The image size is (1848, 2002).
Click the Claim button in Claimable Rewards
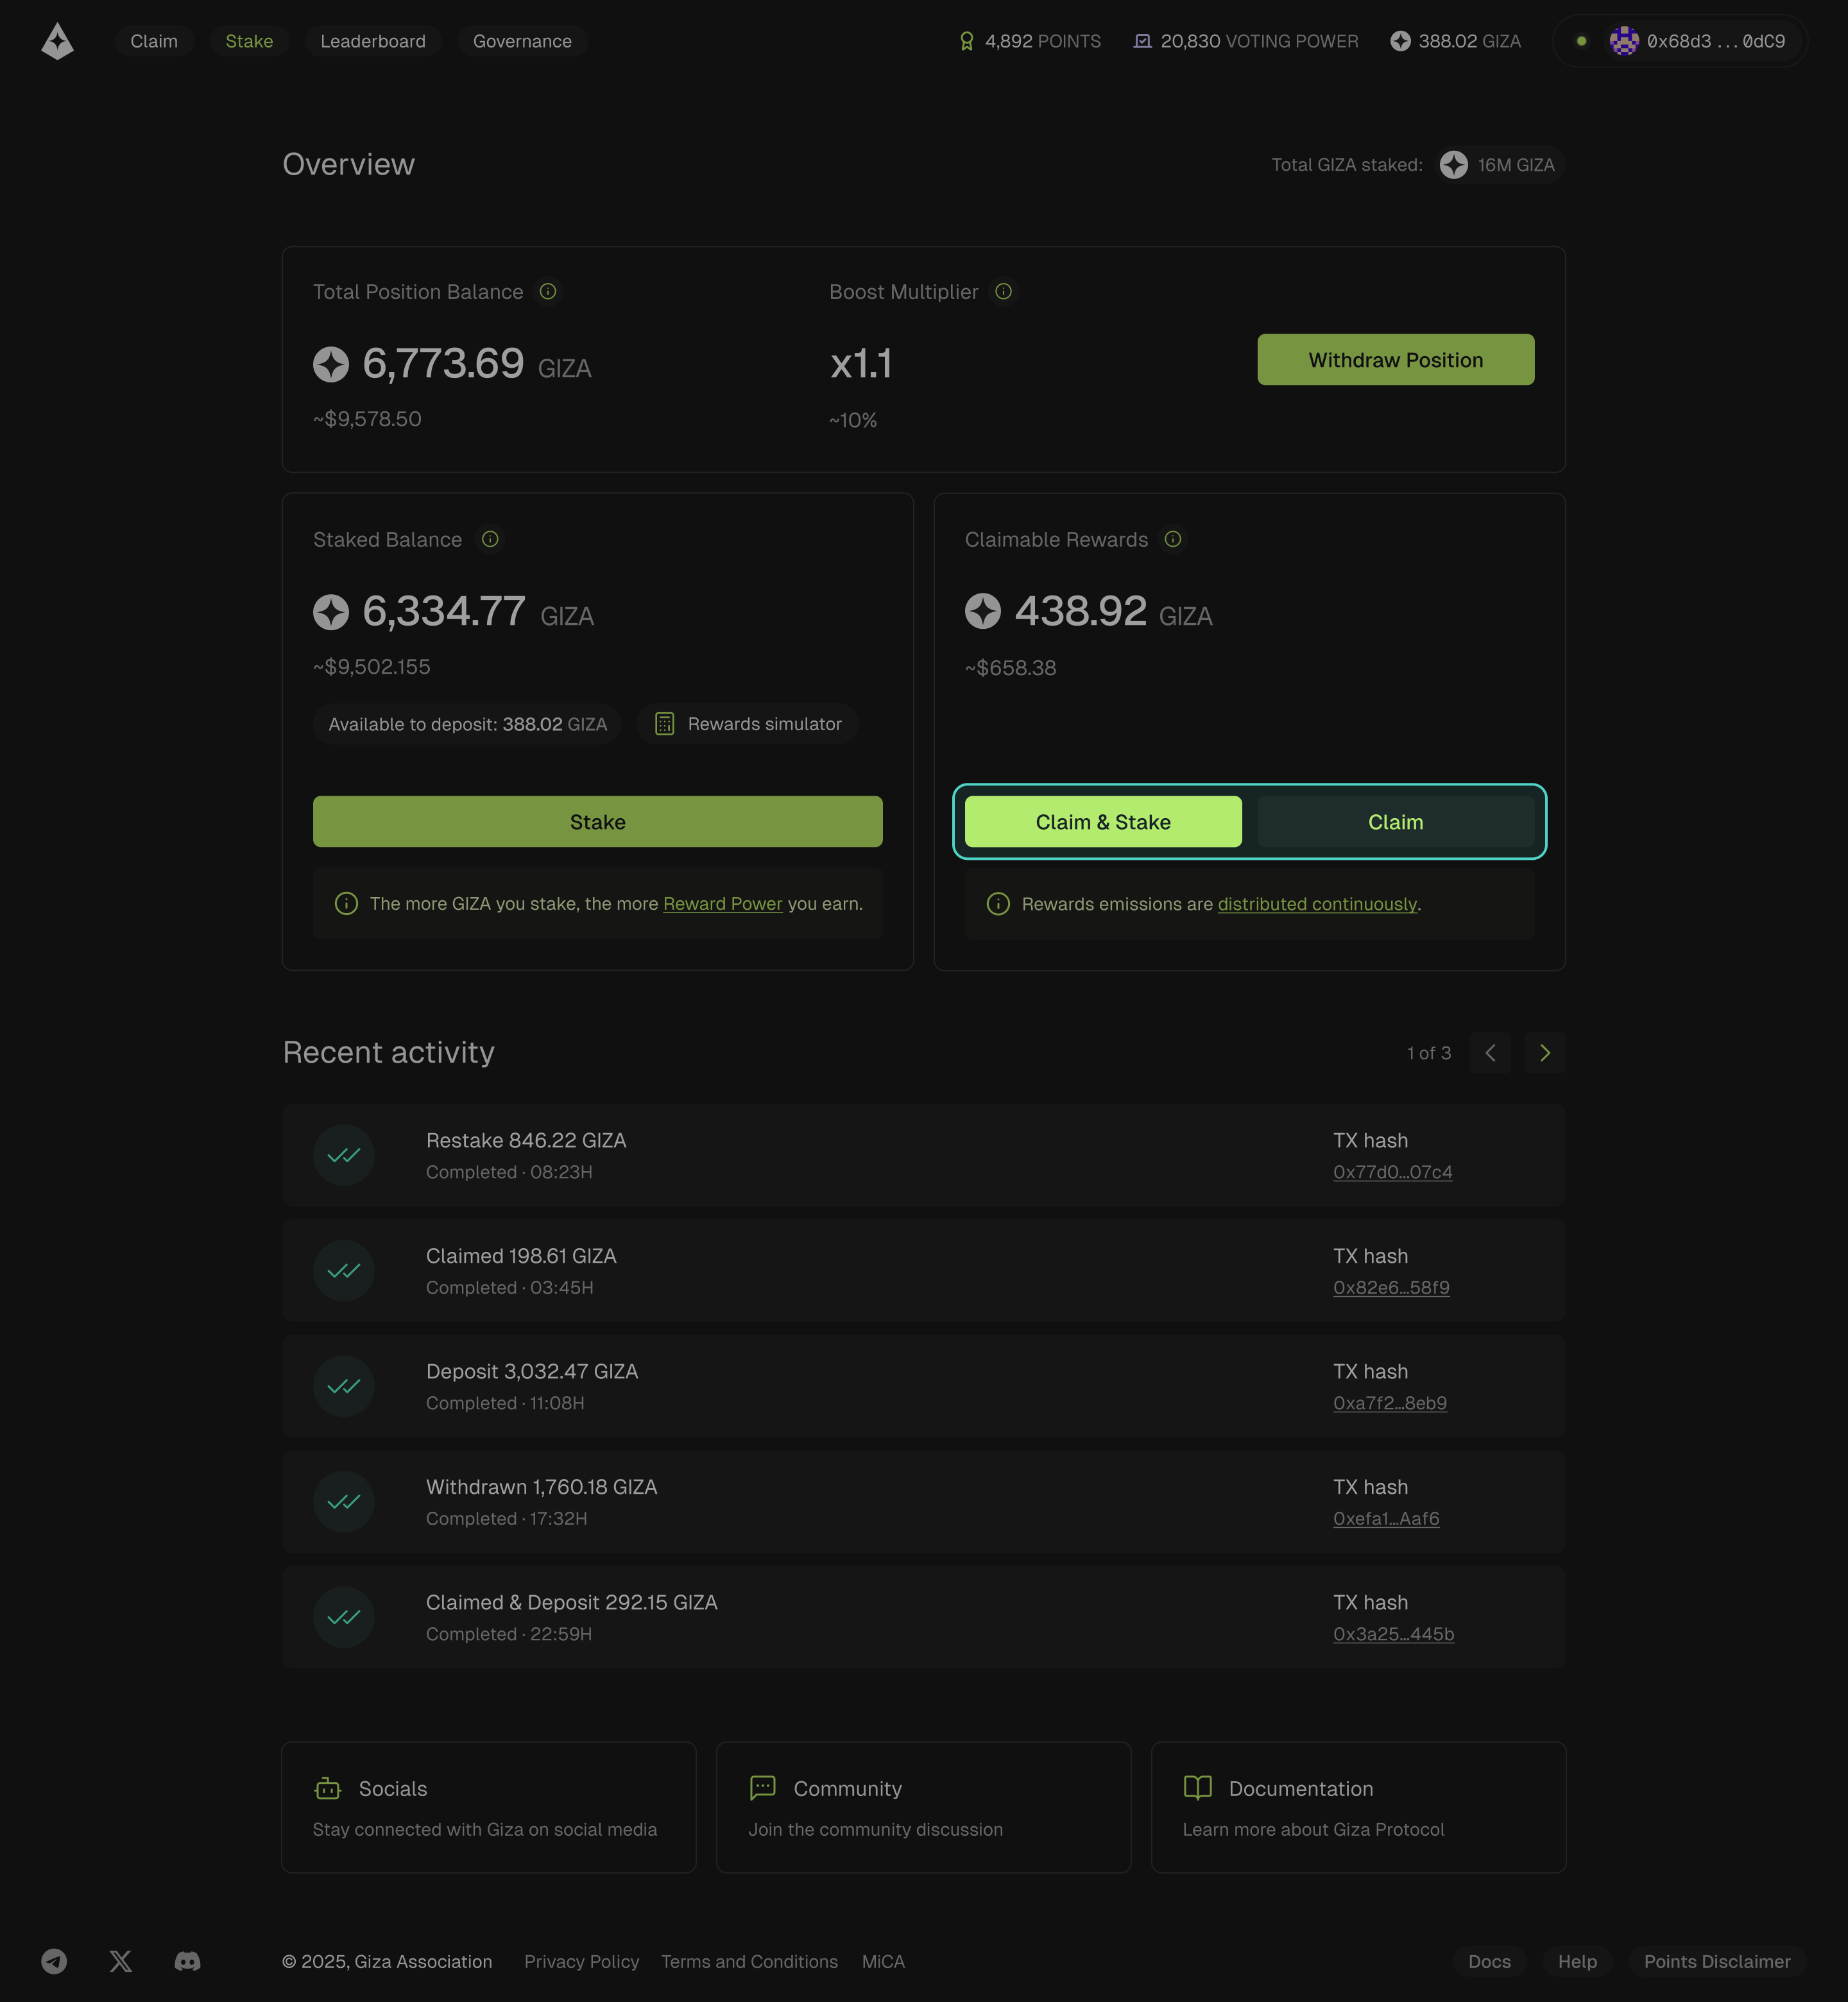[1395, 822]
